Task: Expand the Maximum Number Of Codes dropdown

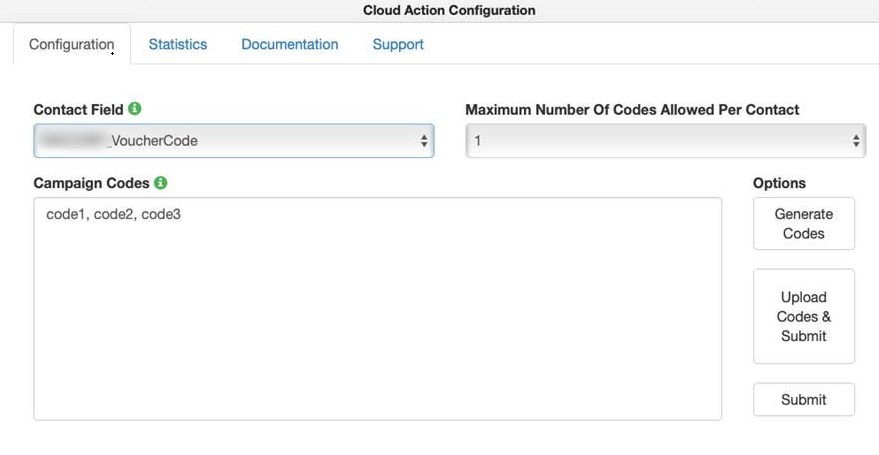Action: coord(665,141)
